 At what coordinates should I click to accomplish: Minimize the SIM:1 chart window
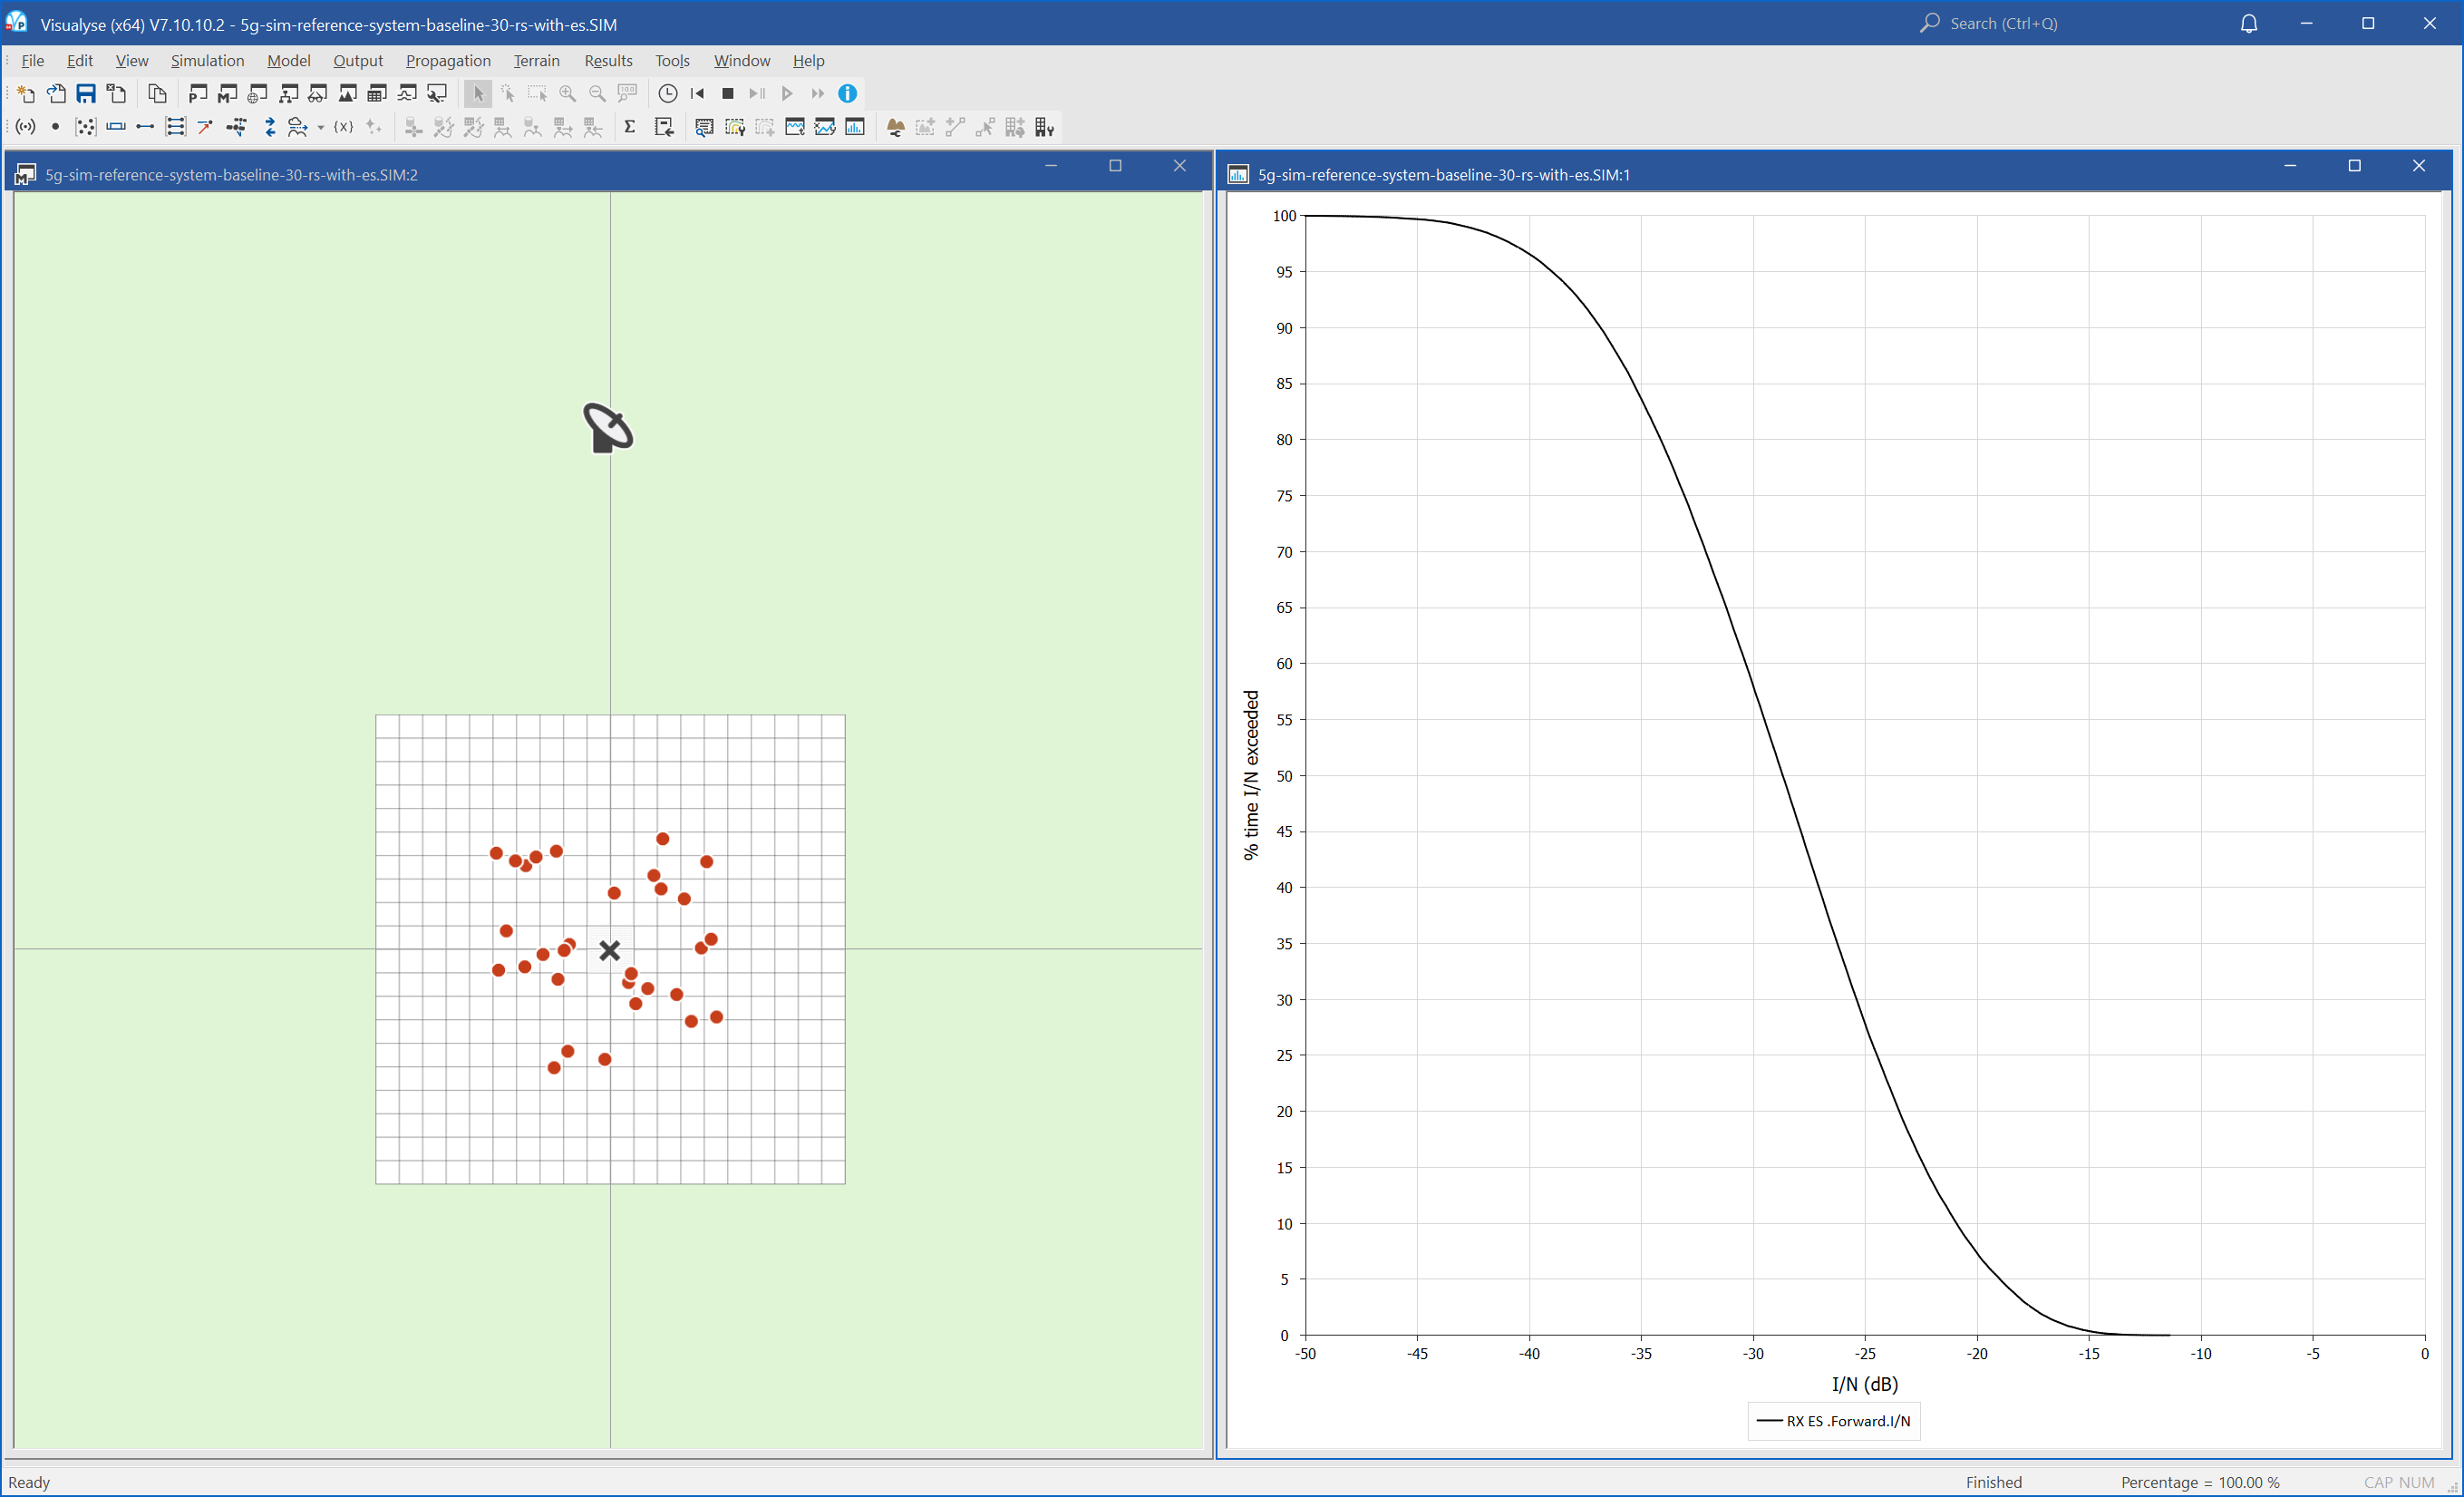pos(2290,166)
